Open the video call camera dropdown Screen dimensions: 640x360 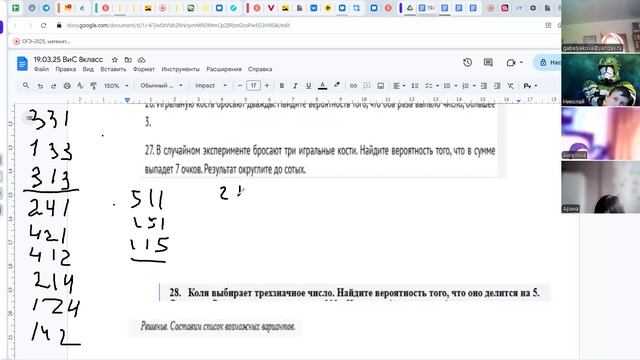click(514, 62)
